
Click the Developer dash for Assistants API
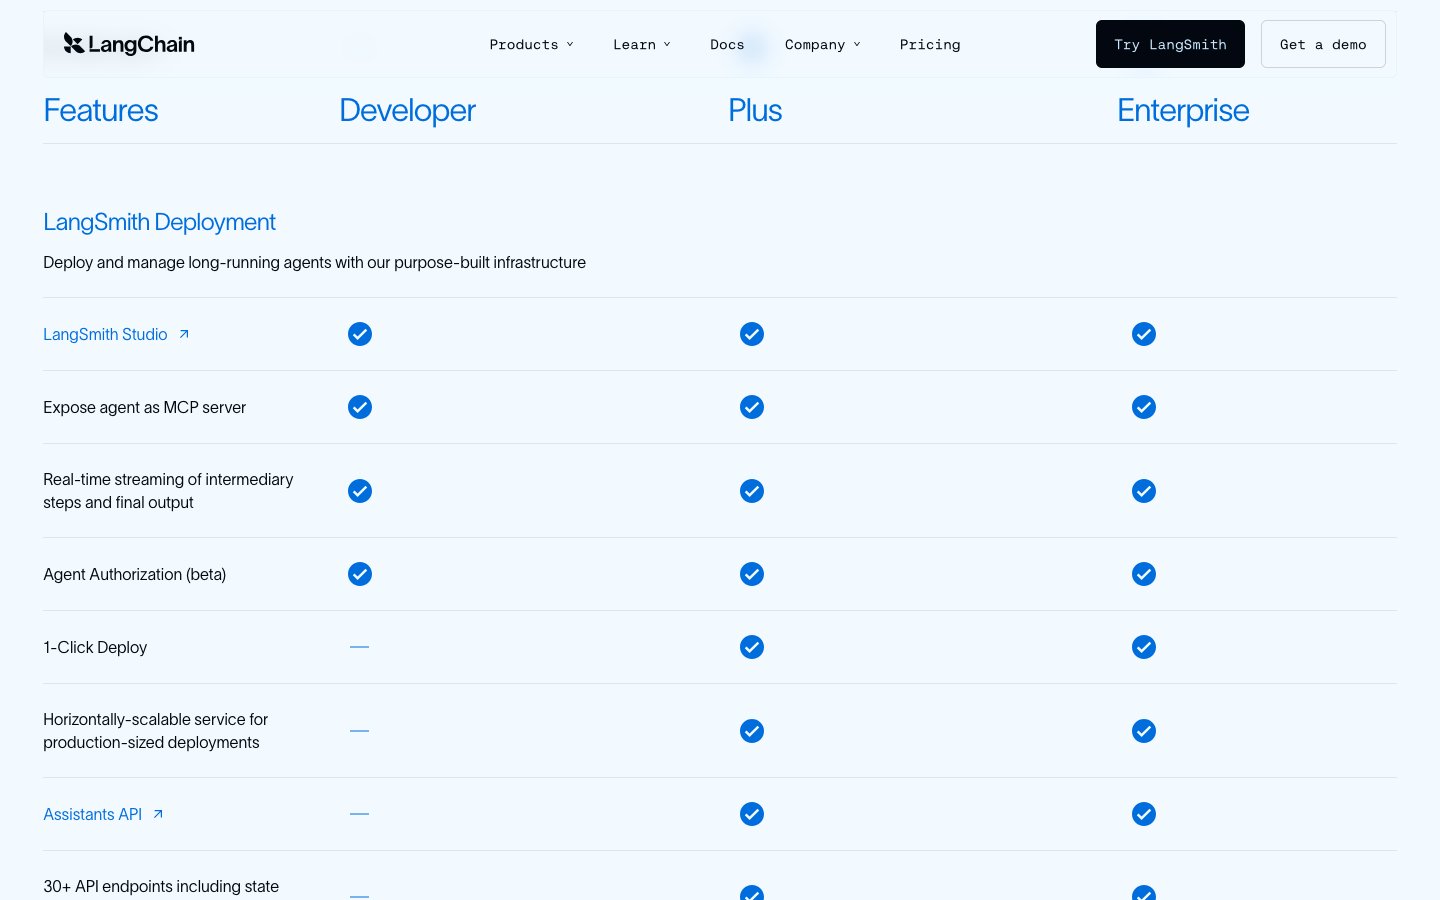(x=360, y=814)
